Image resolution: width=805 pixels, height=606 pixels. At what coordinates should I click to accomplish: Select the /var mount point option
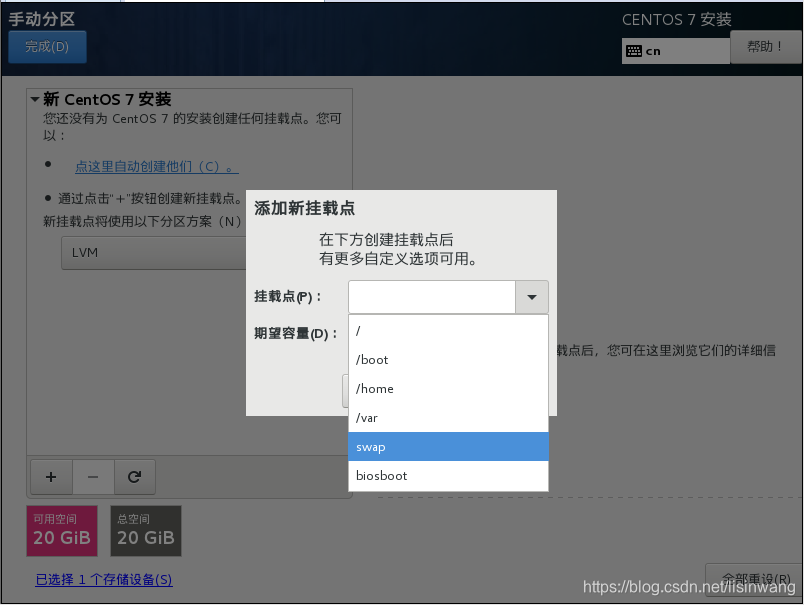tap(448, 418)
